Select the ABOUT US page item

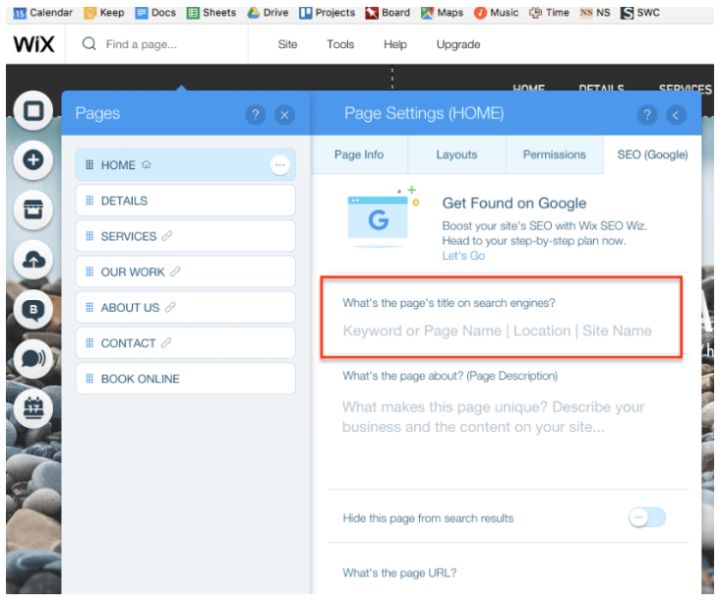point(186,308)
